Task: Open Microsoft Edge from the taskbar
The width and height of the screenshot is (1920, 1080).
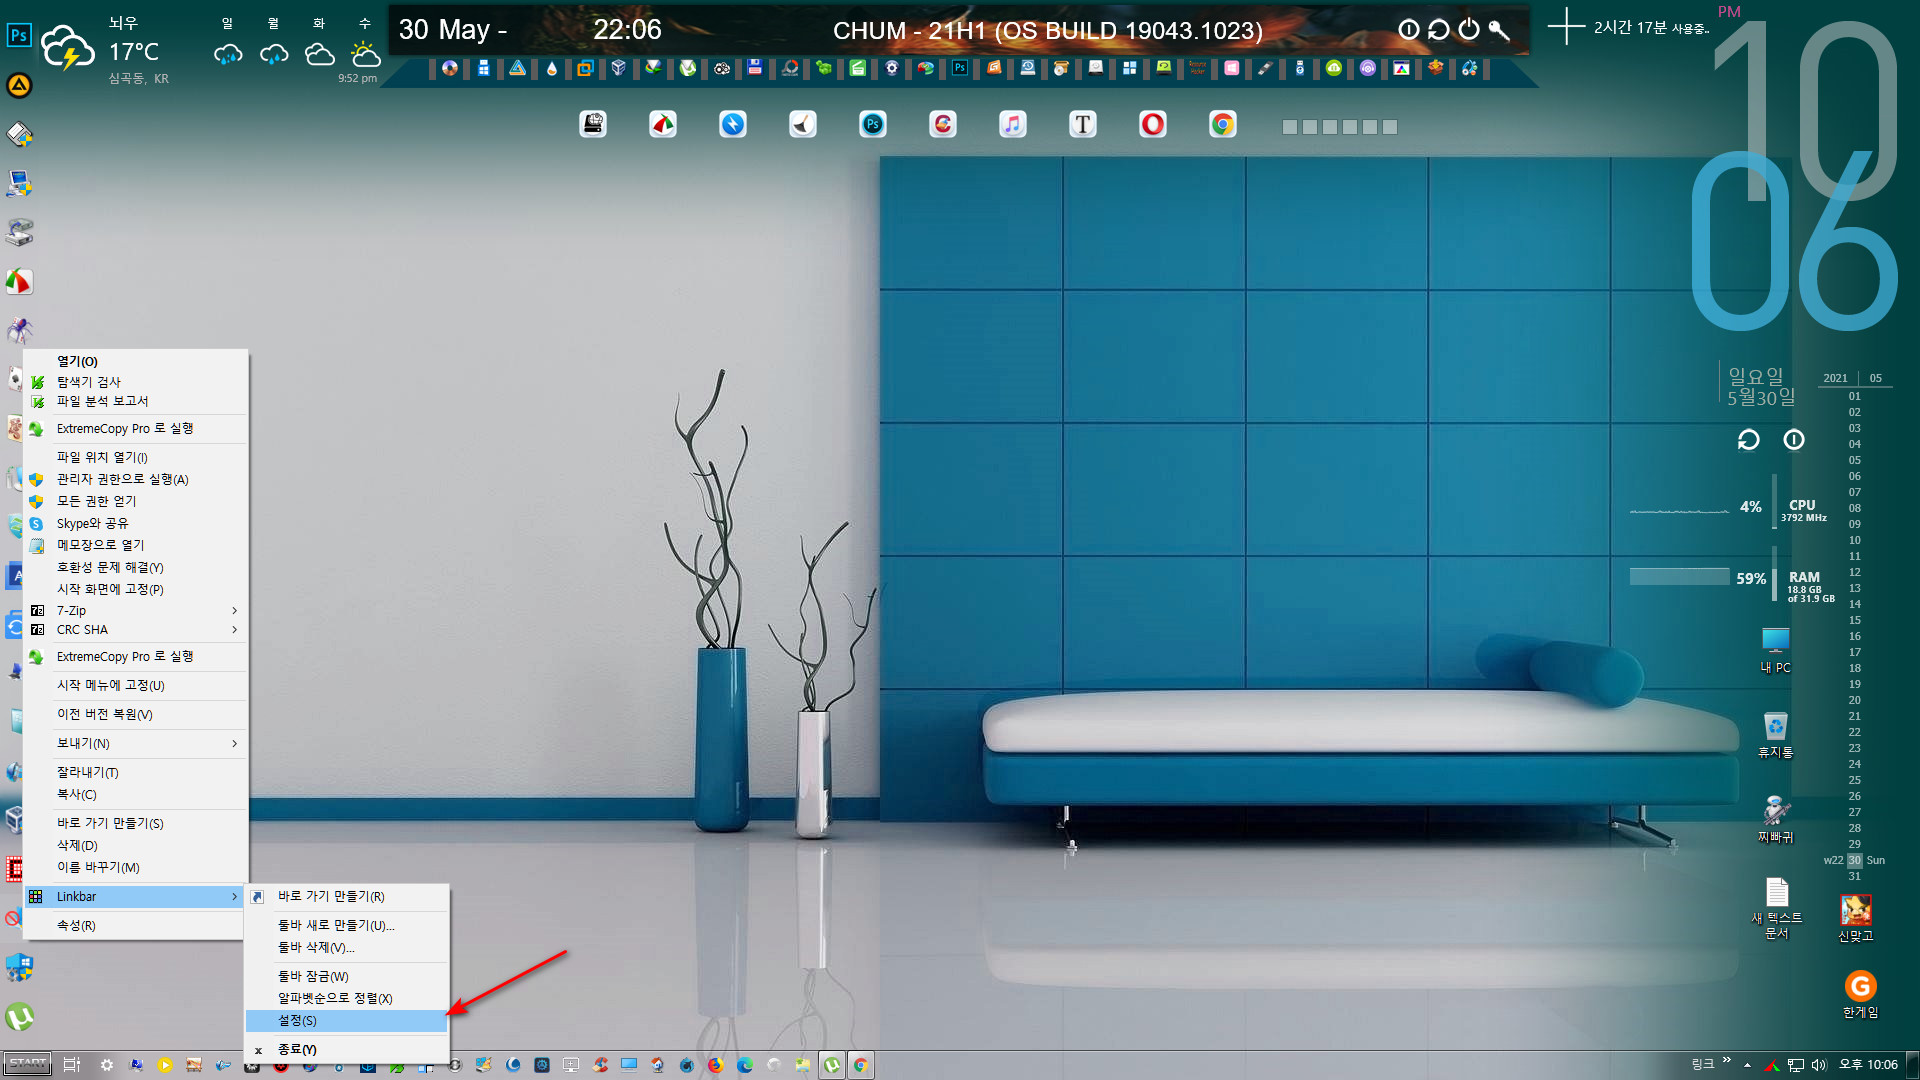Action: pyautogui.click(x=745, y=1065)
